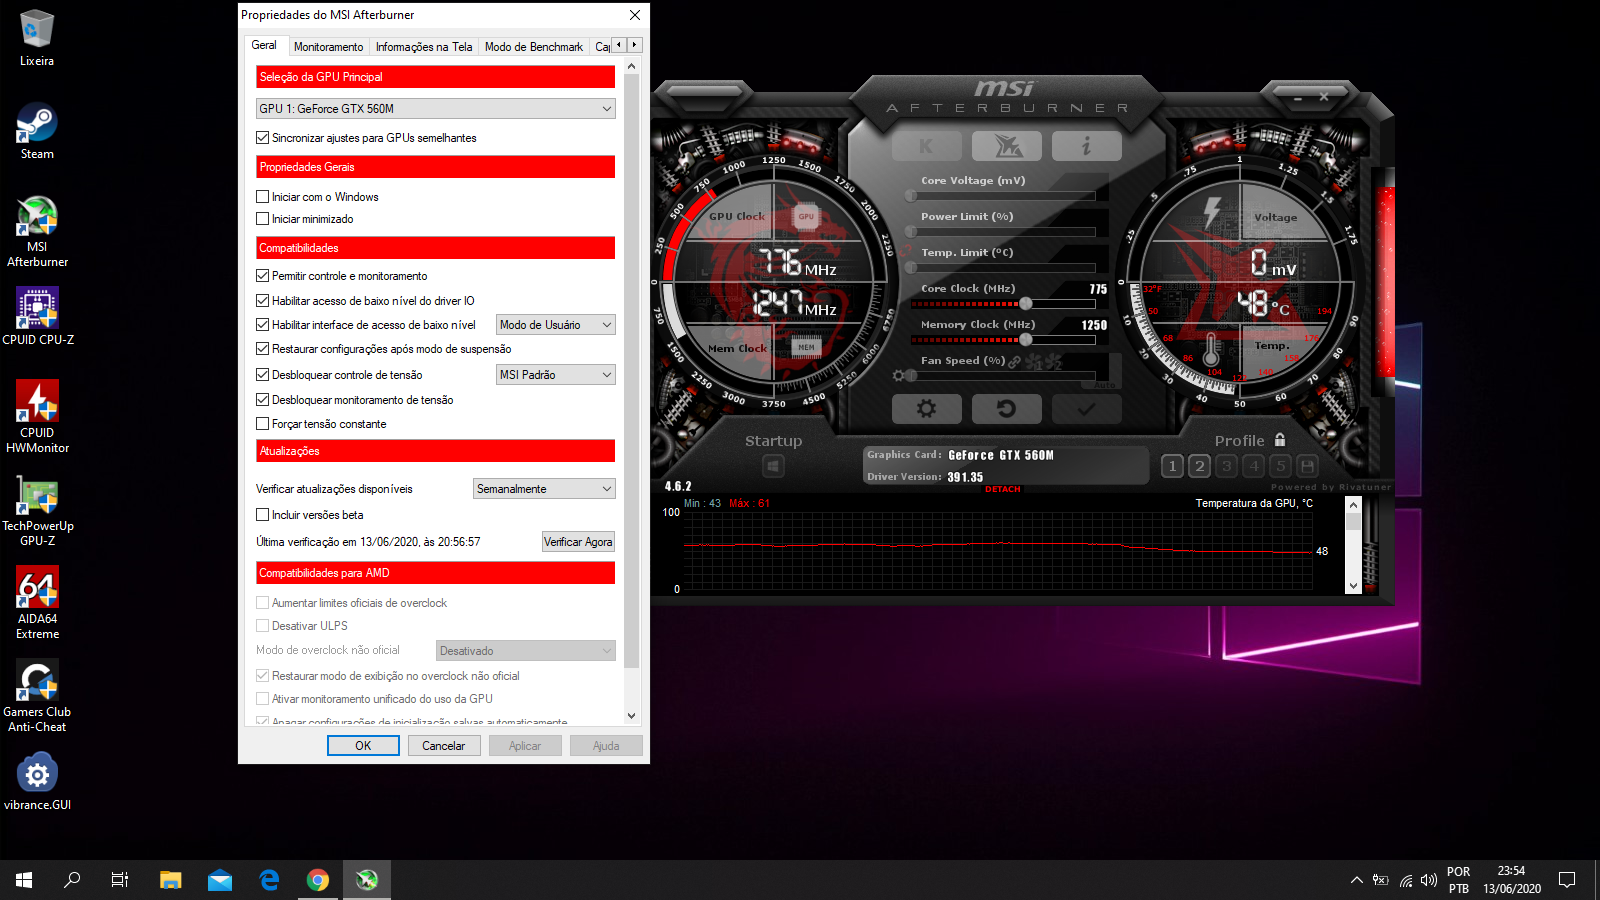Open the Modo de Usuário dropdown
Image resolution: width=1600 pixels, height=900 pixels.
[x=555, y=325]
